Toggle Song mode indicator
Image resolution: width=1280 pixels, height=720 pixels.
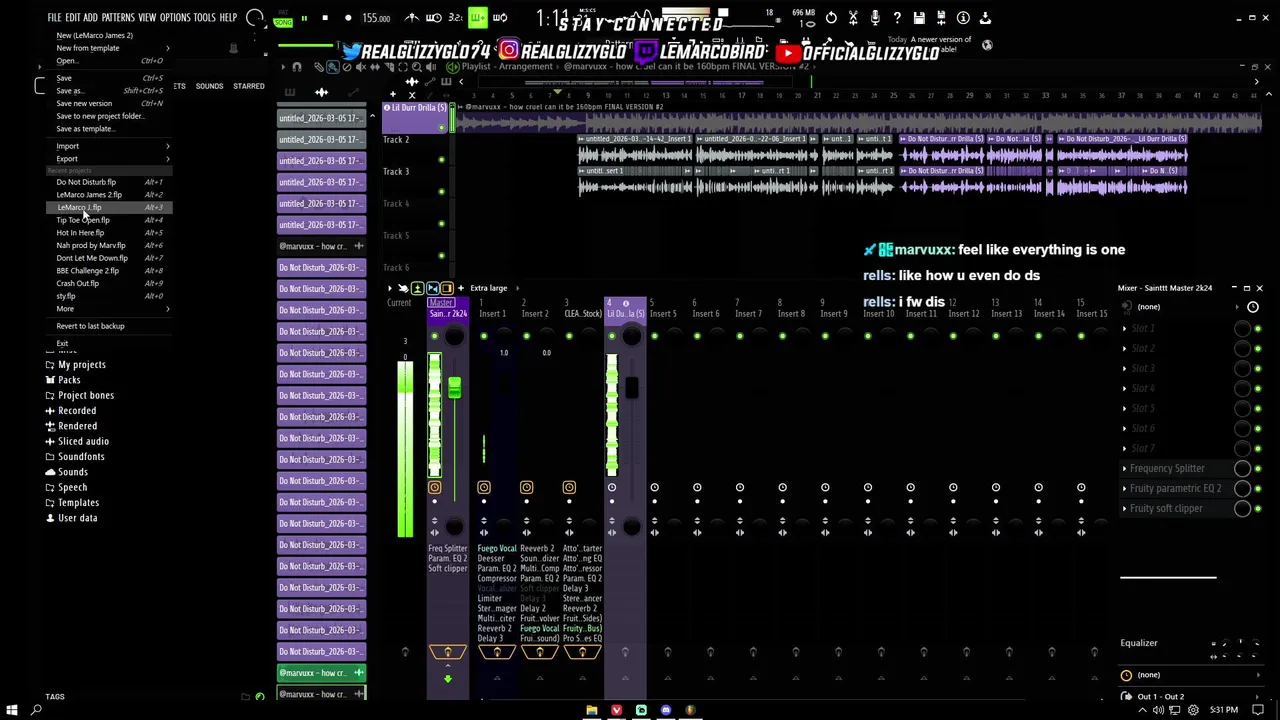coord(284,21)
